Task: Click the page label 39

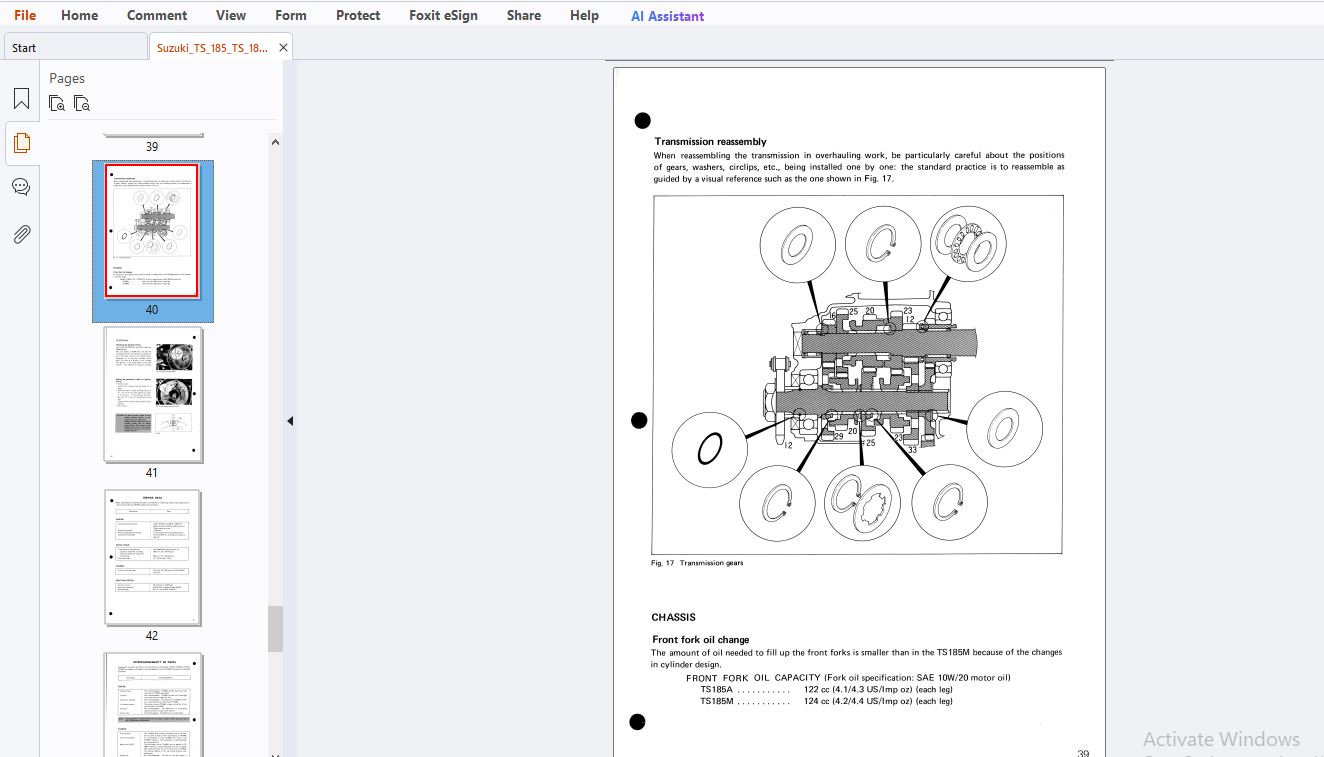Action: (x=152, y=147)
